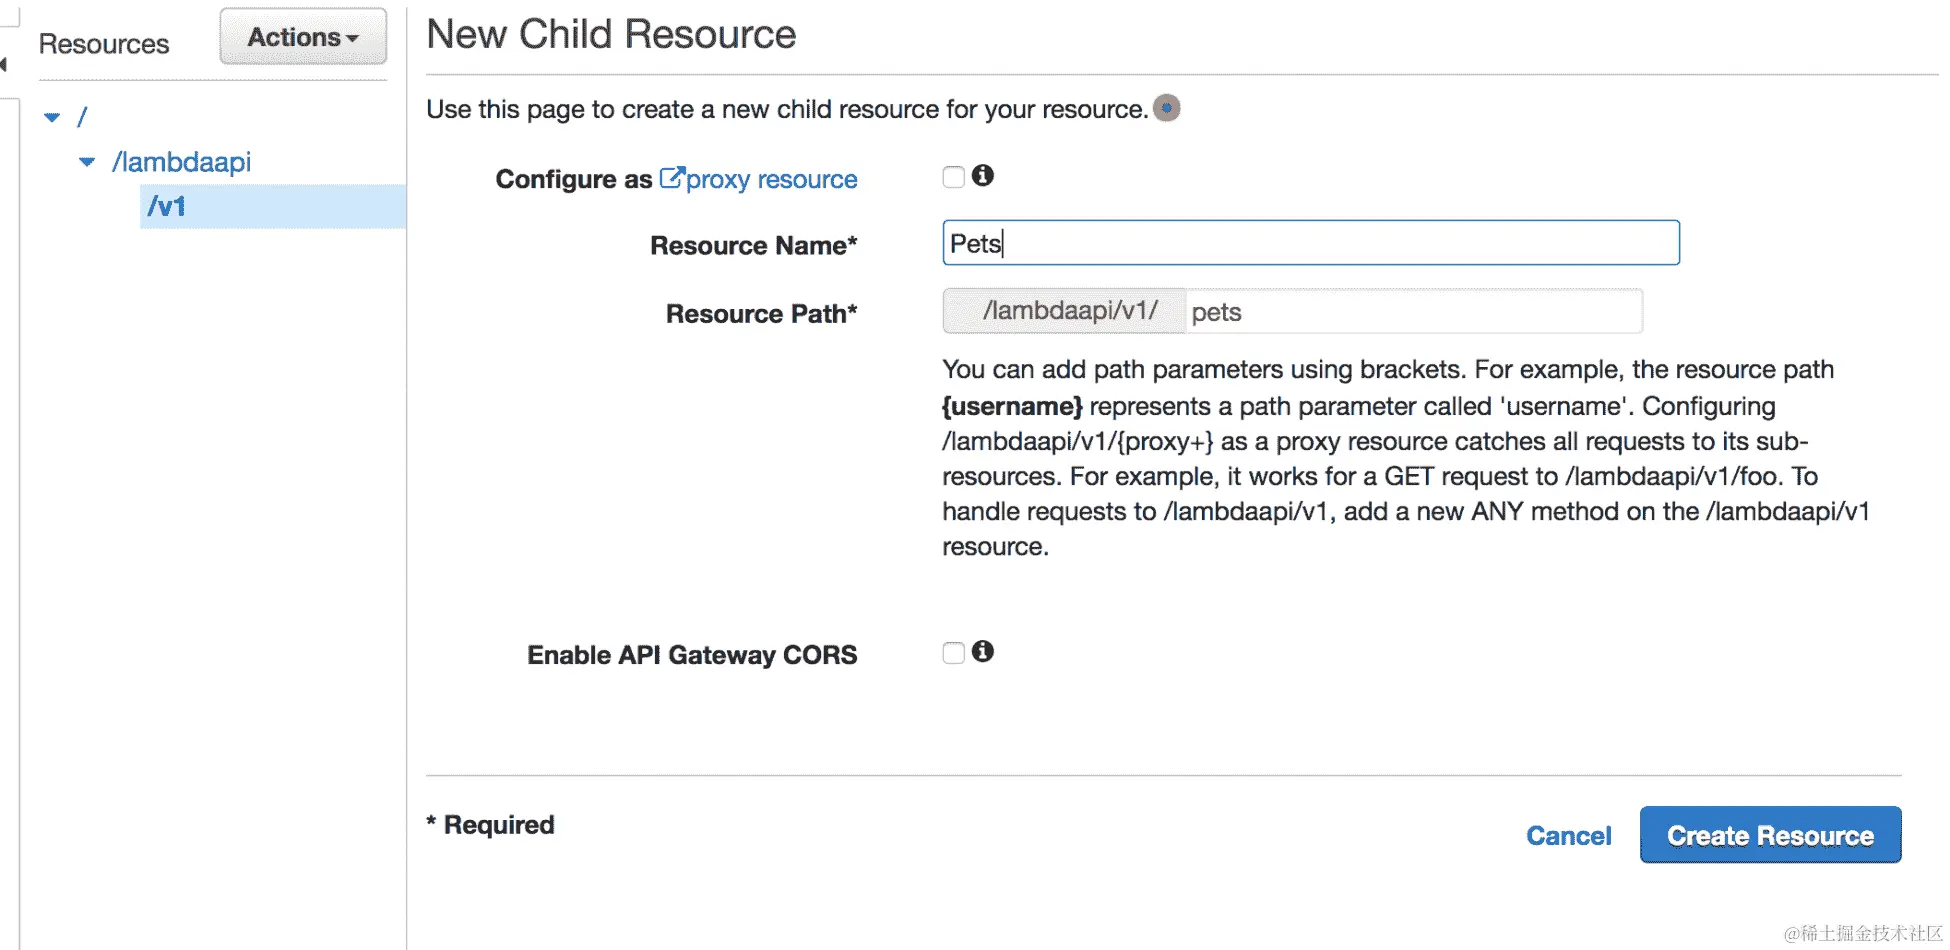1950x950 pixels.
Task: Show info for proxy resource option
Action: 983,176
